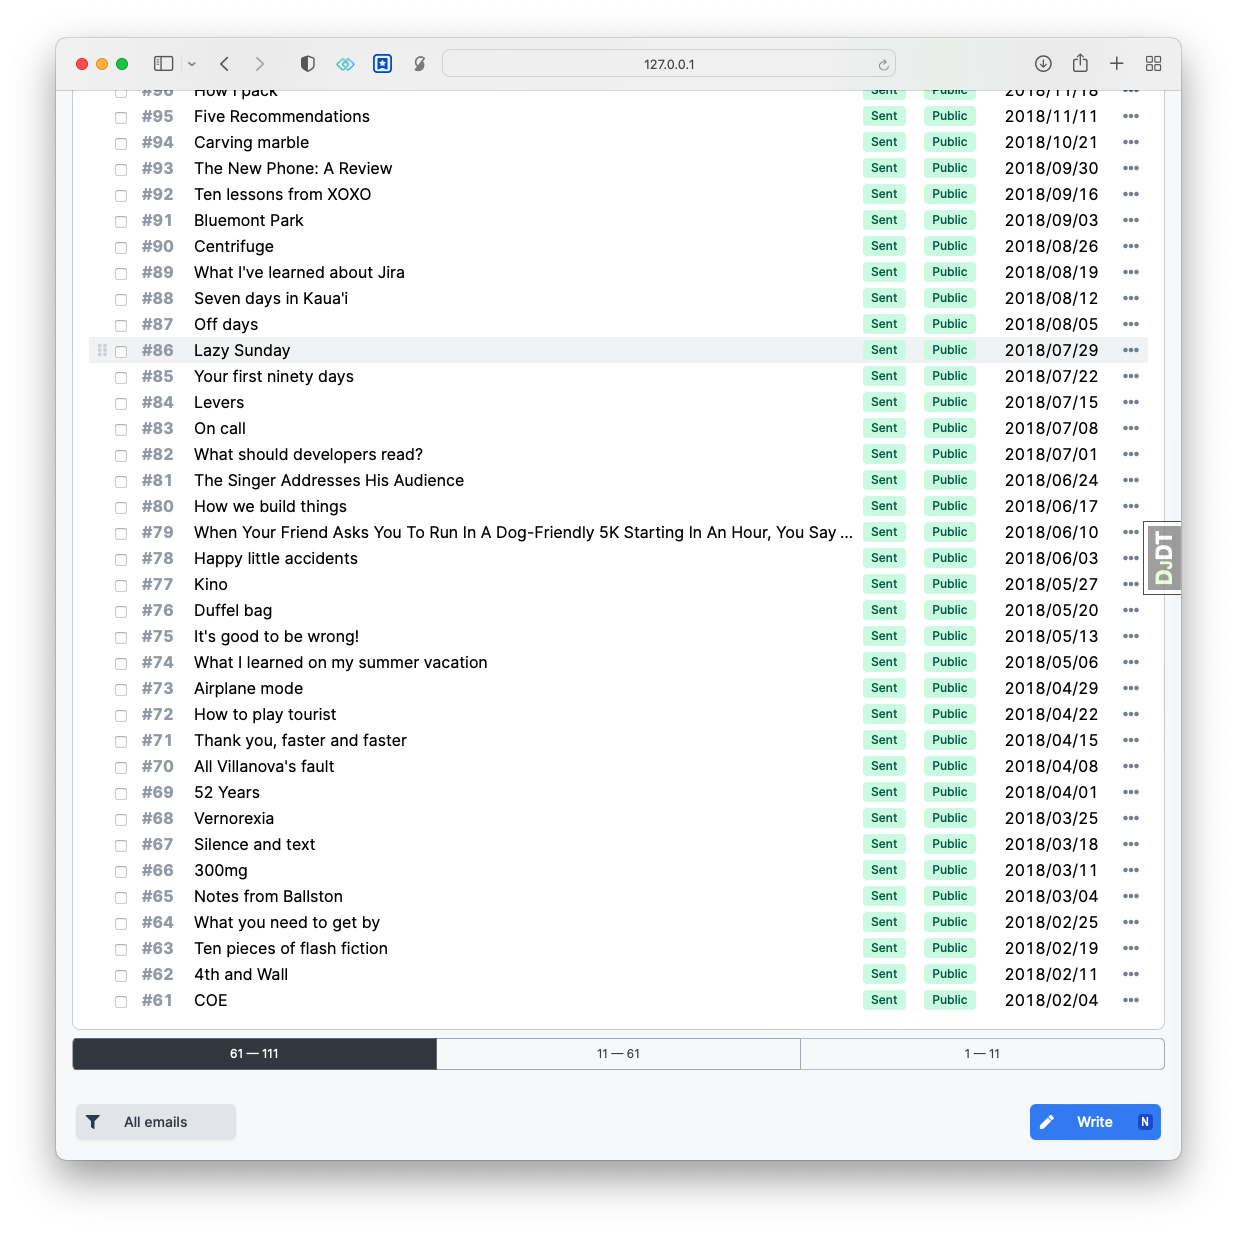Image resolution: width=1237 pixels, height=1234 pixels.
Task: Open the email titled Your first ninety days
Action: coord(274,376)
